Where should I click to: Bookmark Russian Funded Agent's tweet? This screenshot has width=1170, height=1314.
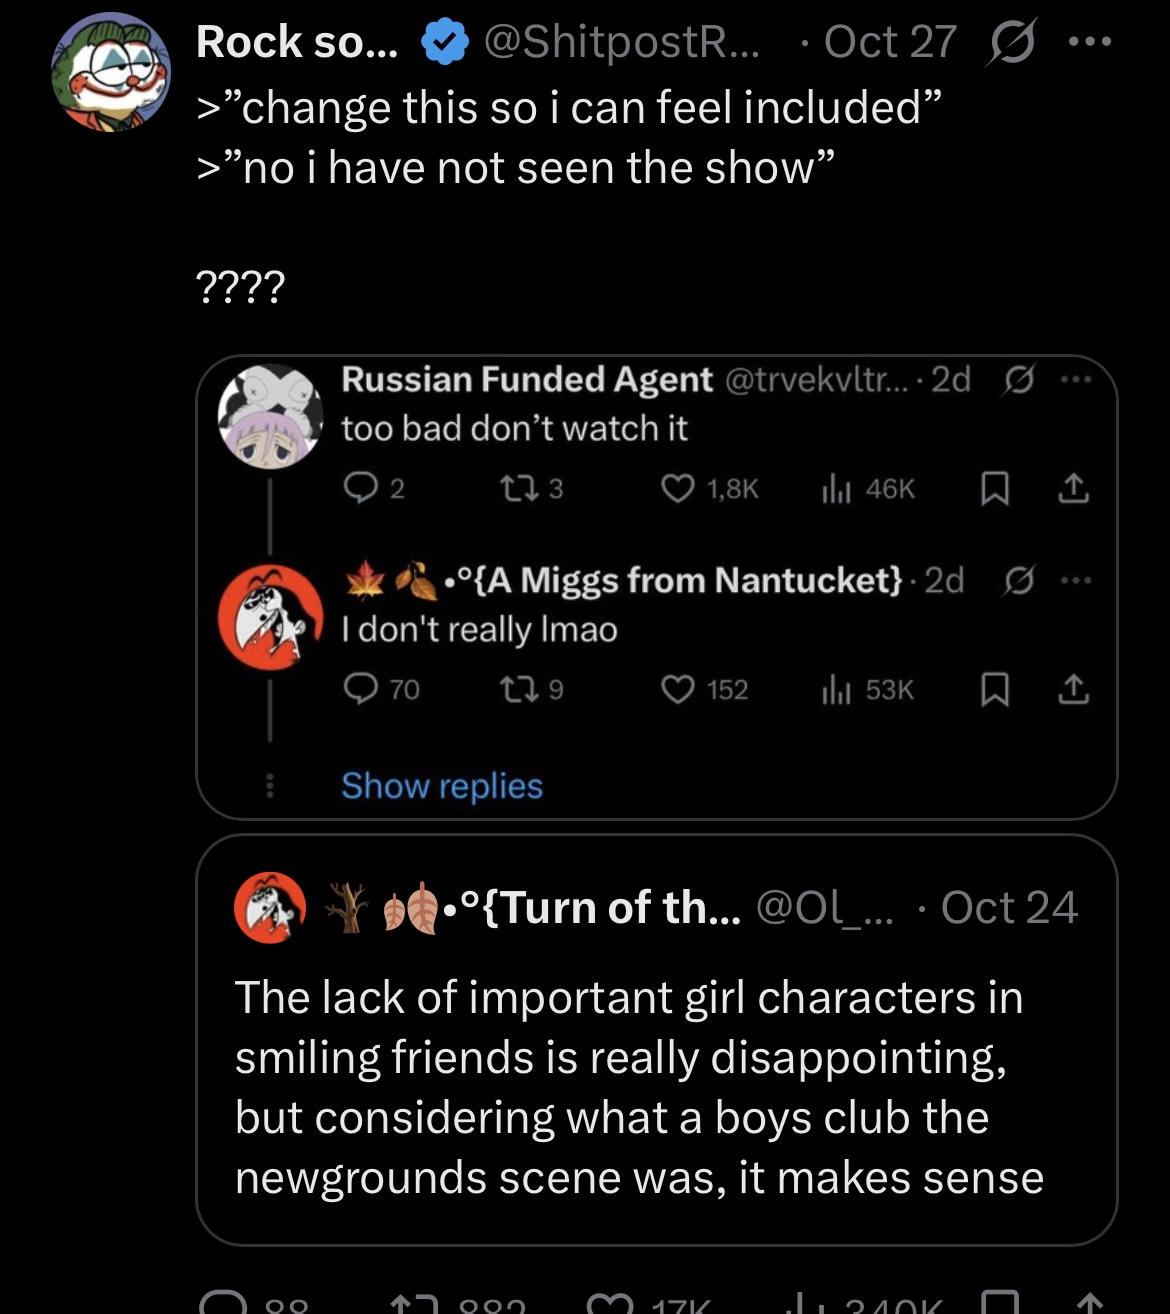[996, 489]
